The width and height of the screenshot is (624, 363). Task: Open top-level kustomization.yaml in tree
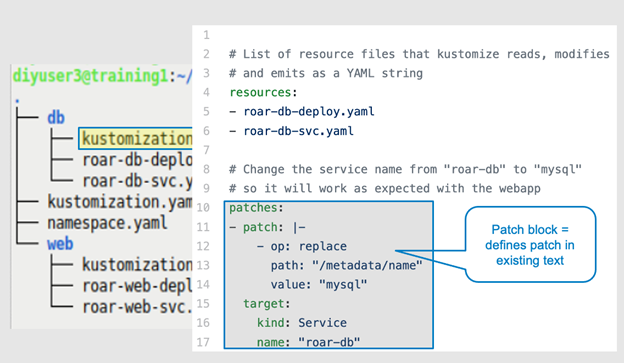(119, 202)
